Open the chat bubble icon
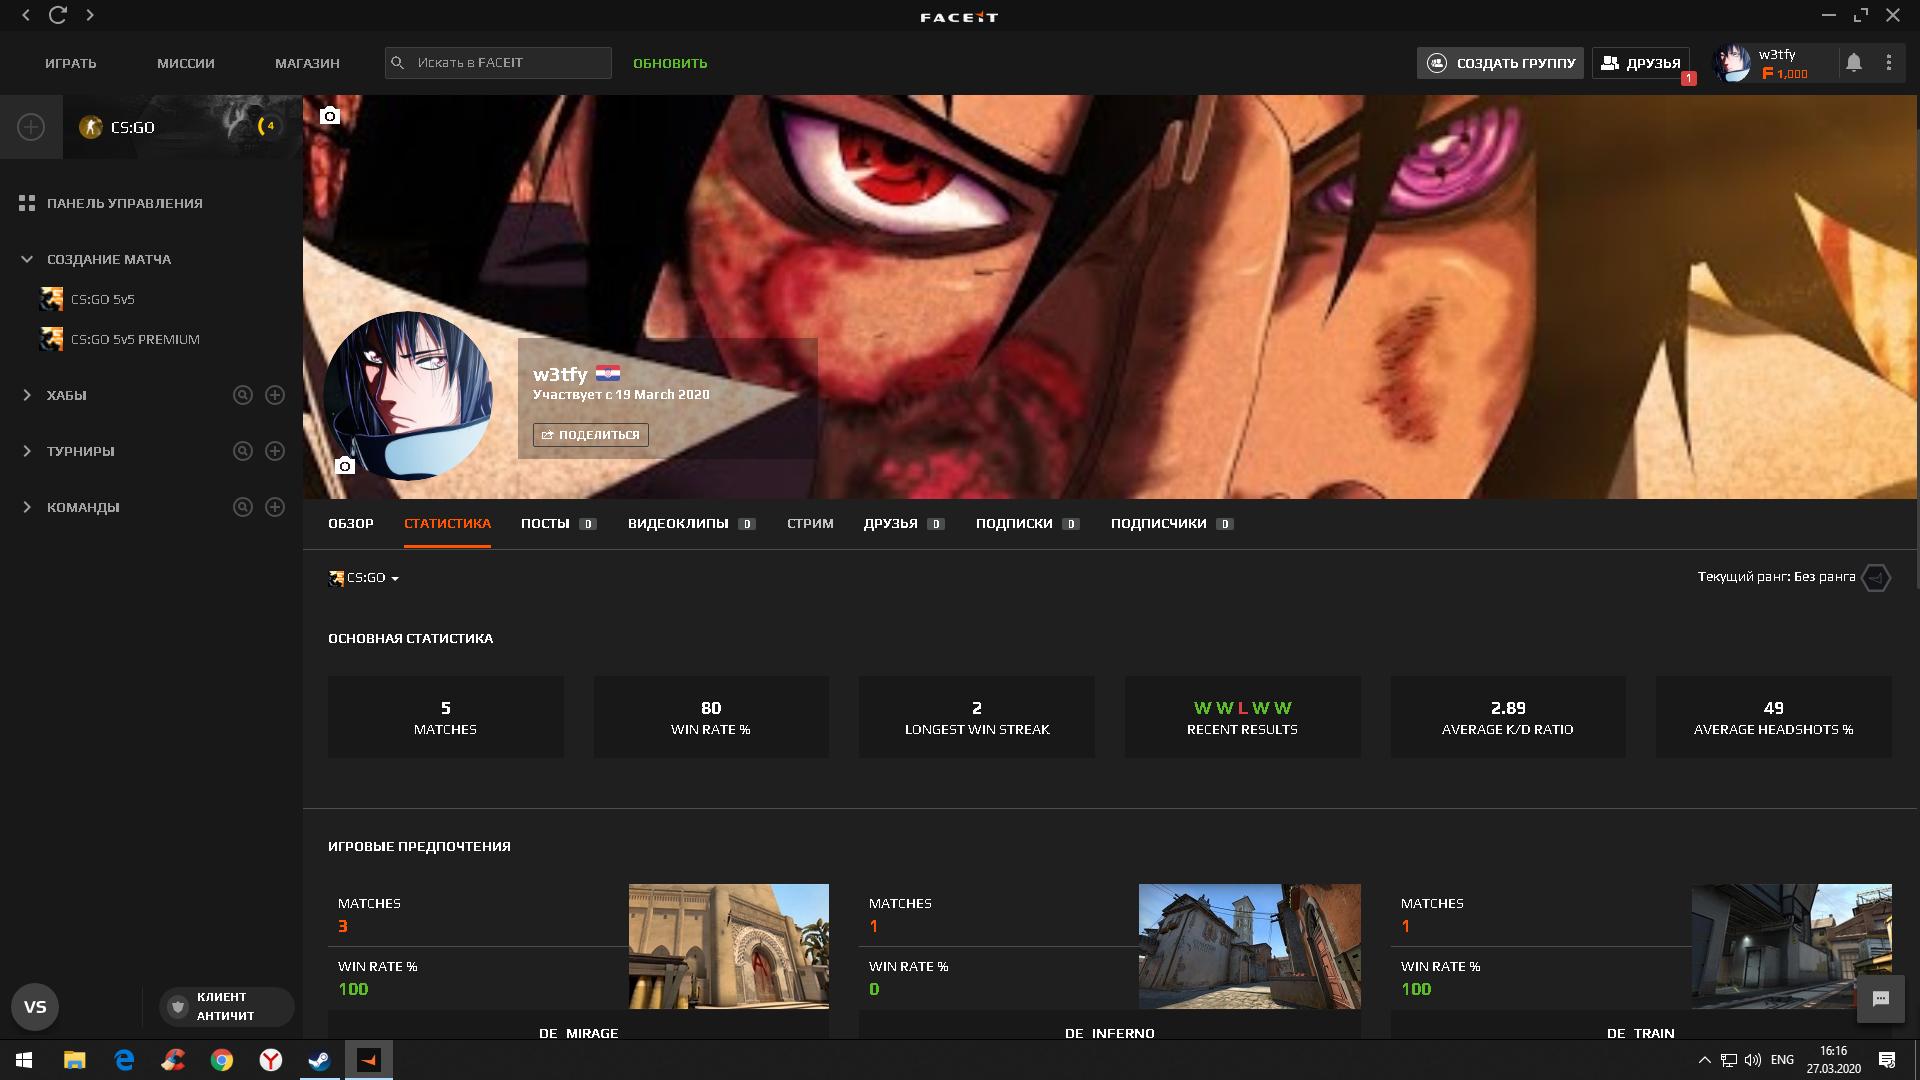Viewport: 1920px width, 1080px height. point(1880,999)
